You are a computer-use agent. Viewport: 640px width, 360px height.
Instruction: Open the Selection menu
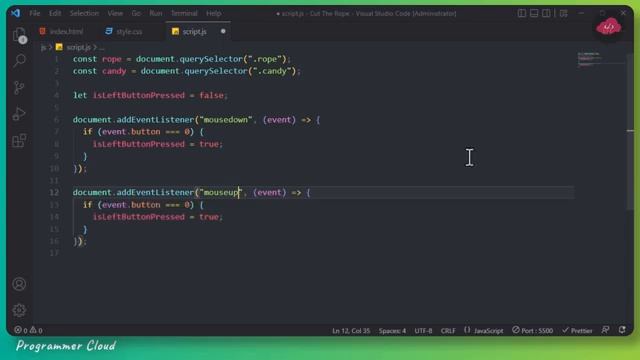[x=84, y=13]
